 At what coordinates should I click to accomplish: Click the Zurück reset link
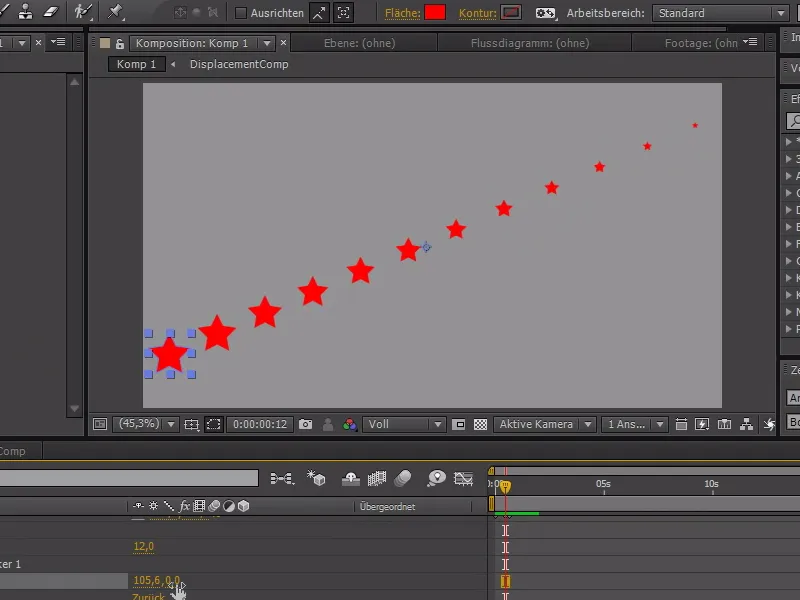click(148, 596)
